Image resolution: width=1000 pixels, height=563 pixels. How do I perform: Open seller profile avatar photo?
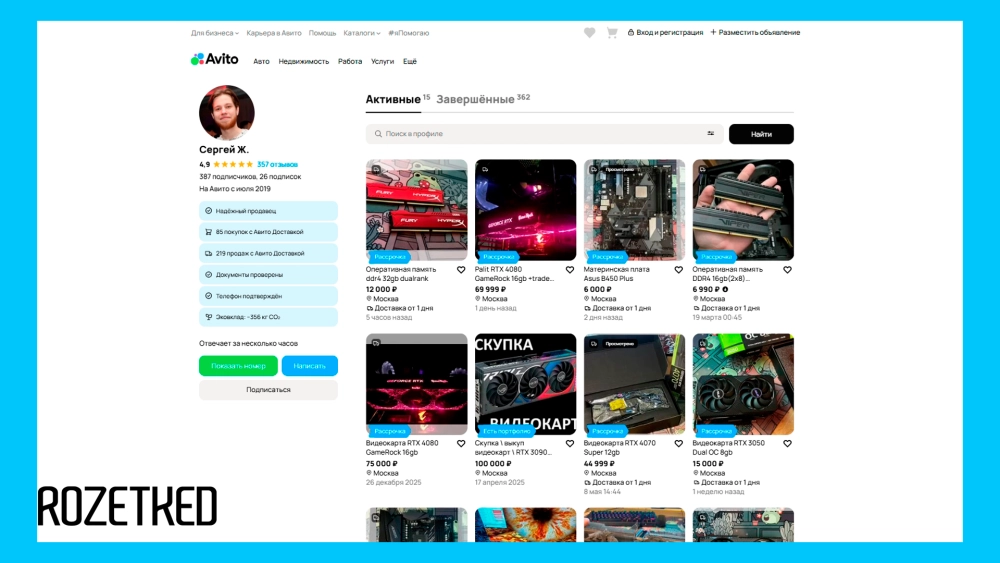(x=226, y=113)
